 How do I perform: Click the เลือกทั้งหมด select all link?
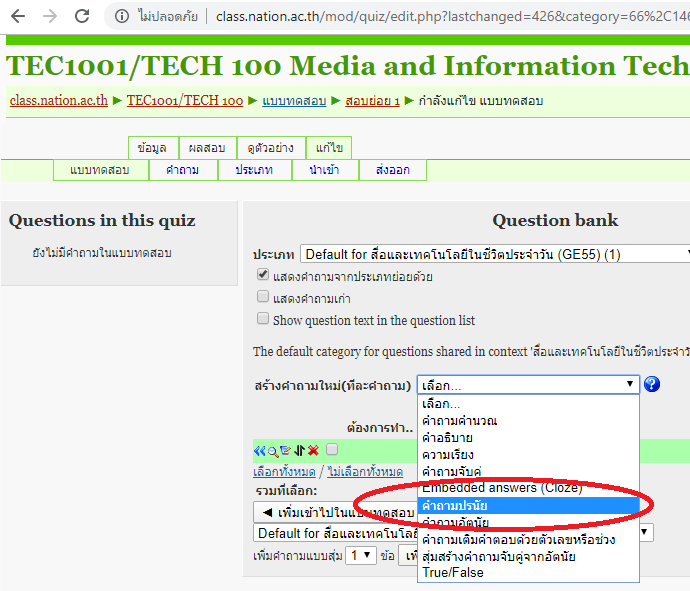pos(284,471)
